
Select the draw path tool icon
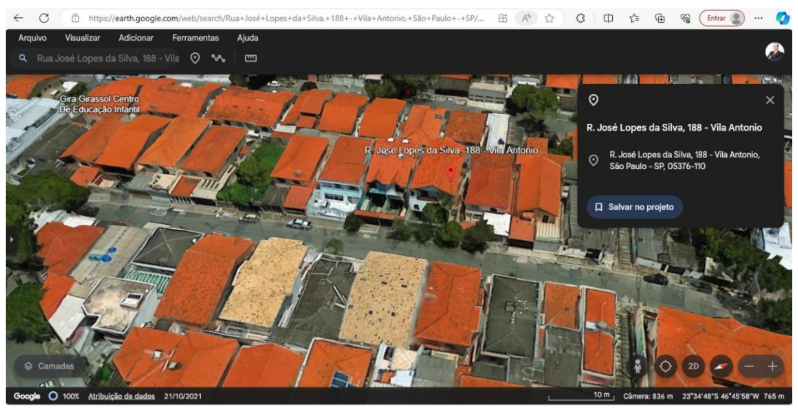[x=218, y=58]
